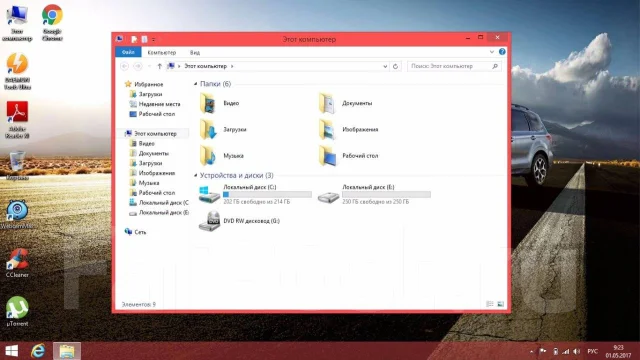Open the address bar history dropdown

pos(385,66)
